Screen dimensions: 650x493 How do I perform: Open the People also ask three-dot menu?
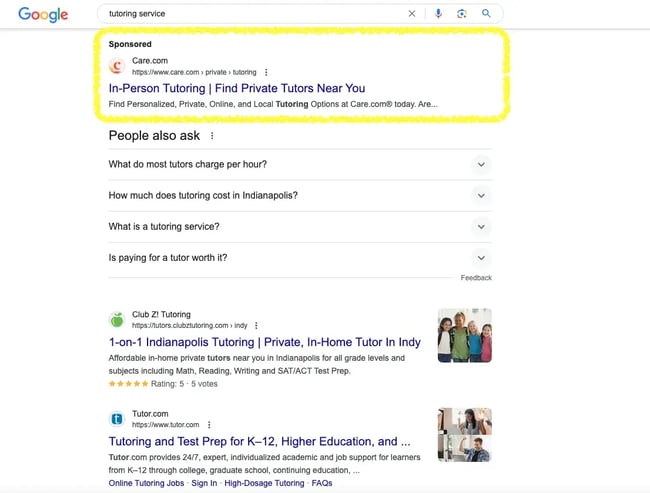click(212, 136)
